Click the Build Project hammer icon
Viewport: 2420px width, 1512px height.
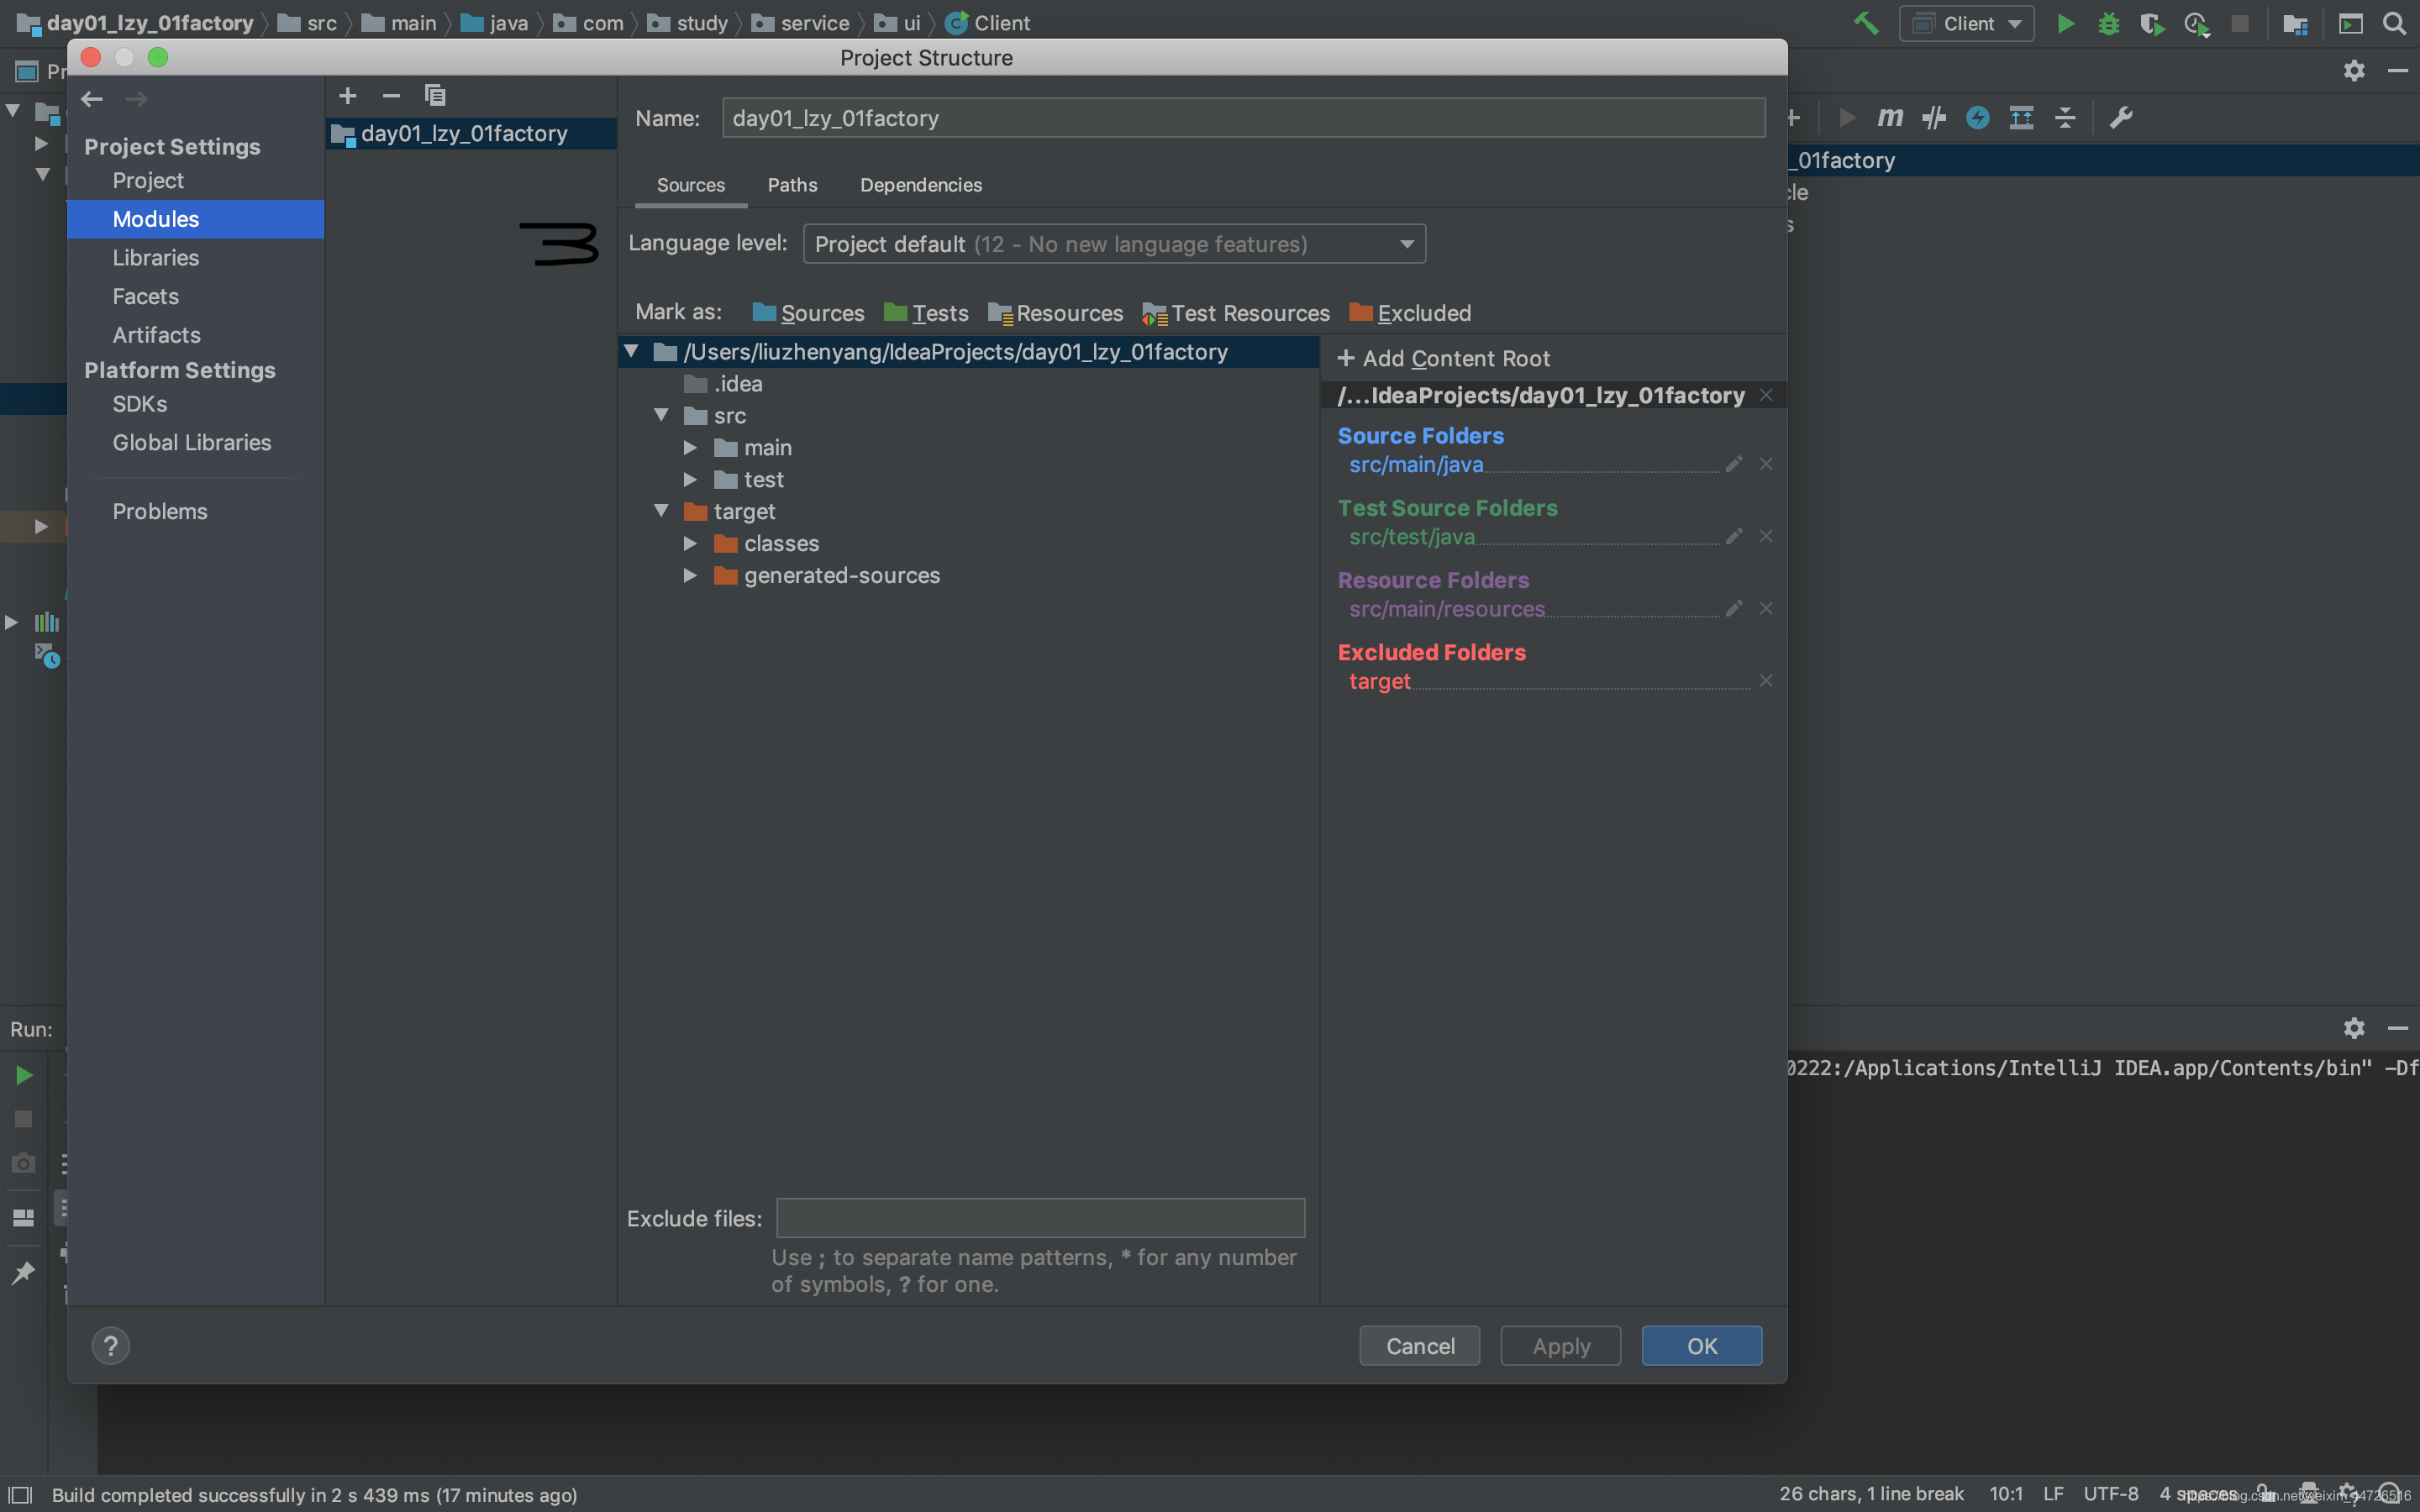coord(1865,23)
